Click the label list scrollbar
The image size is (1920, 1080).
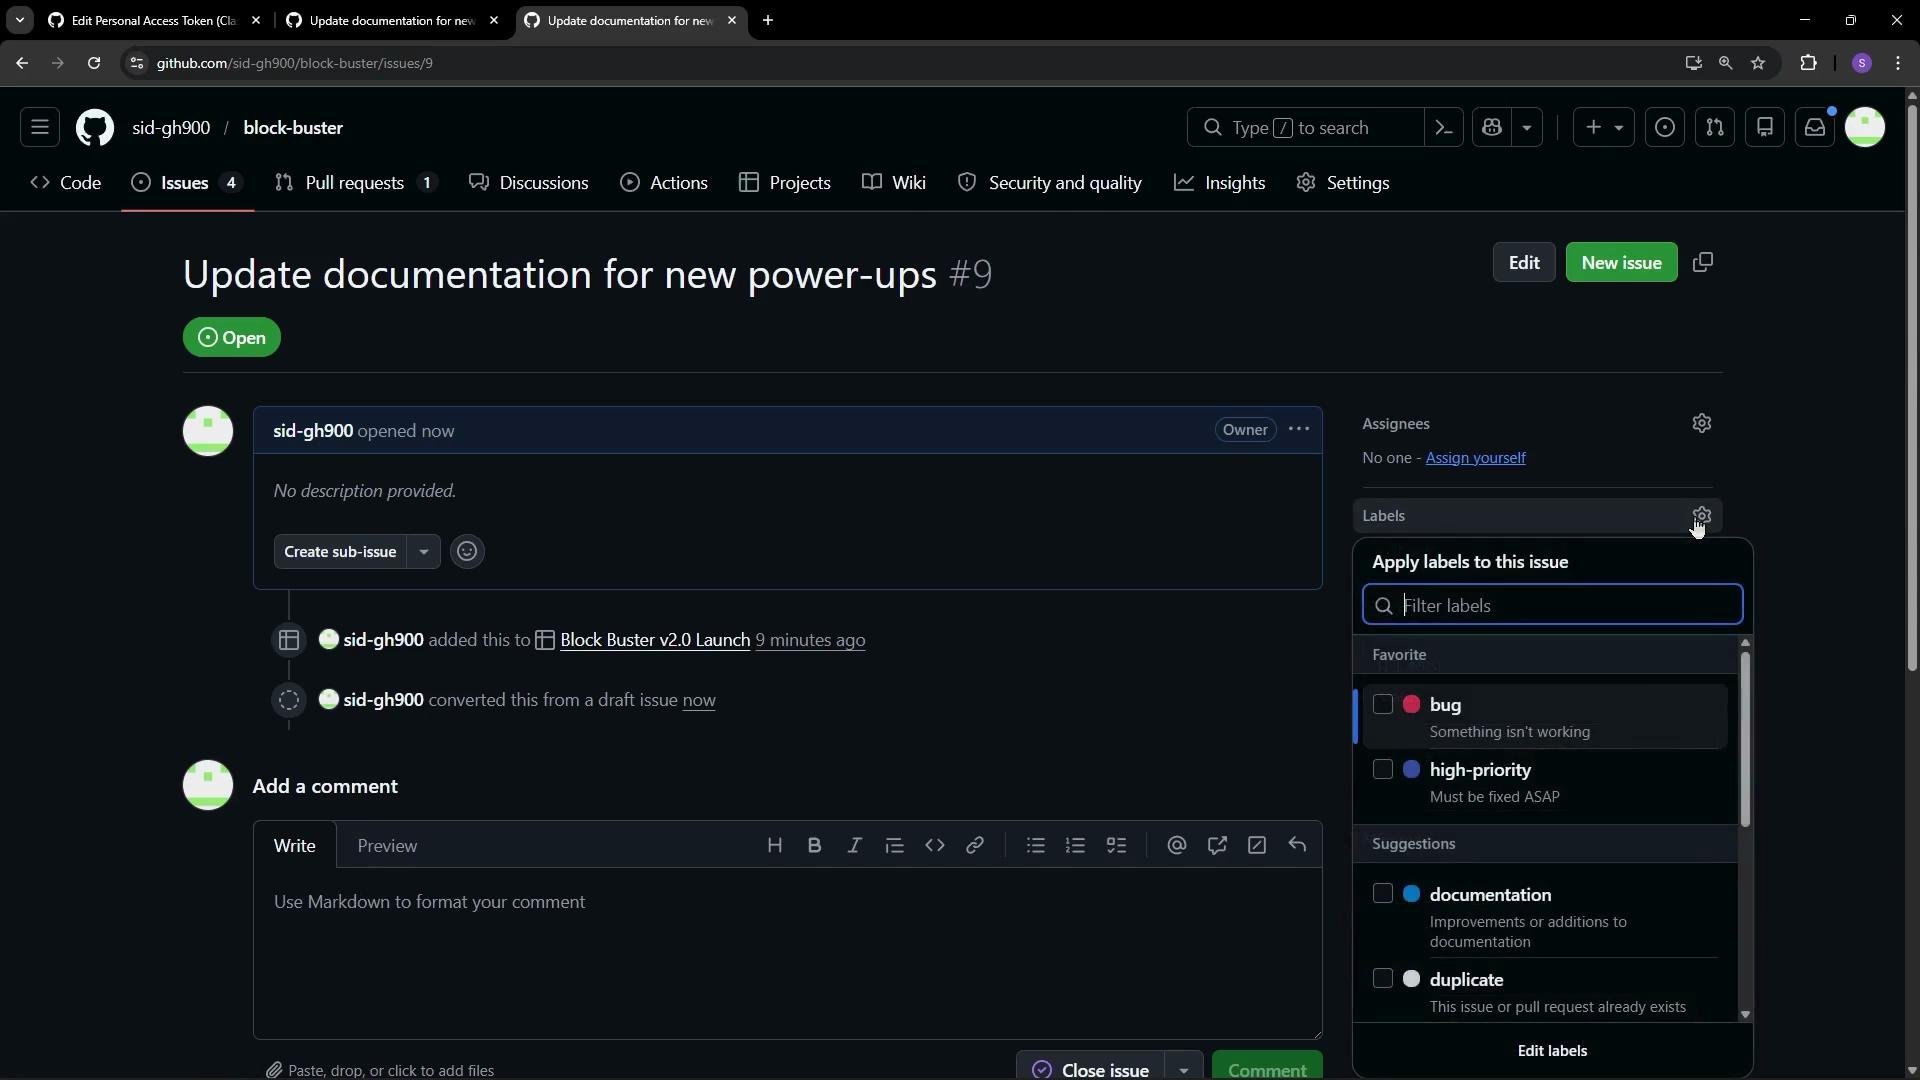pos(1745,740)
